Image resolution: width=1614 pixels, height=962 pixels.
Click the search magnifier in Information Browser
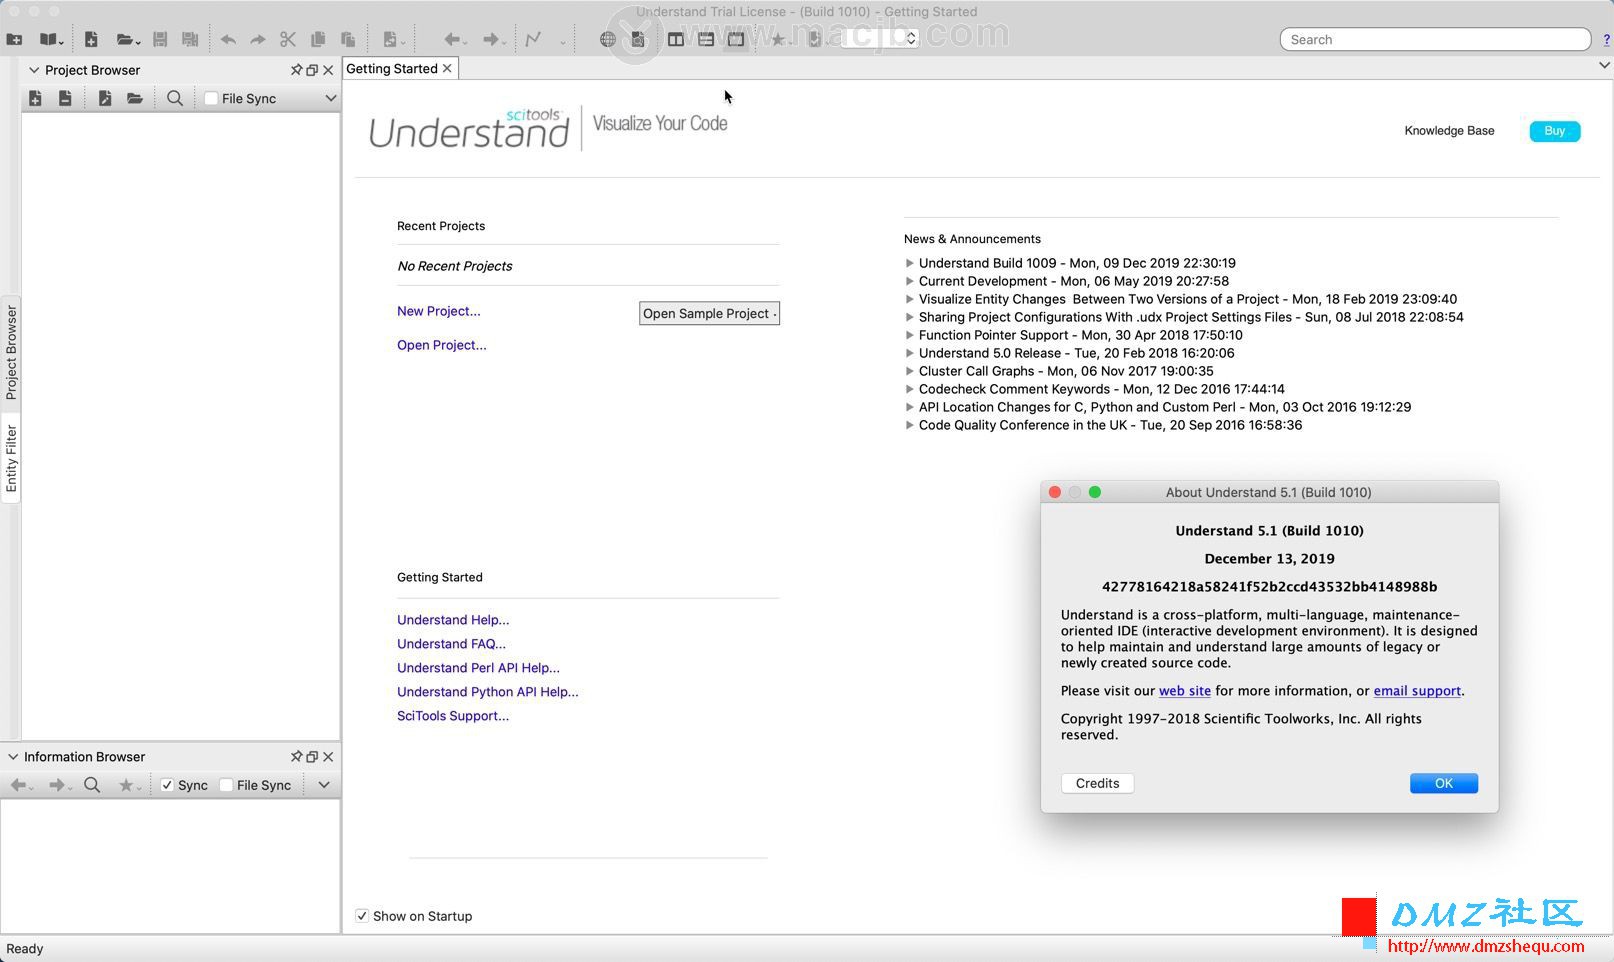(x=92, y=785)
